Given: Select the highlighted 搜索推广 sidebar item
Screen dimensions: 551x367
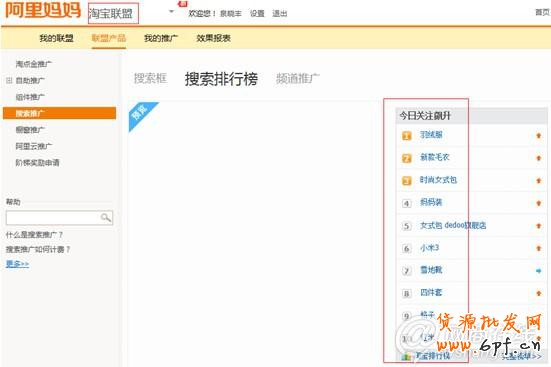Looking at the screenshot, I should 59,113.
